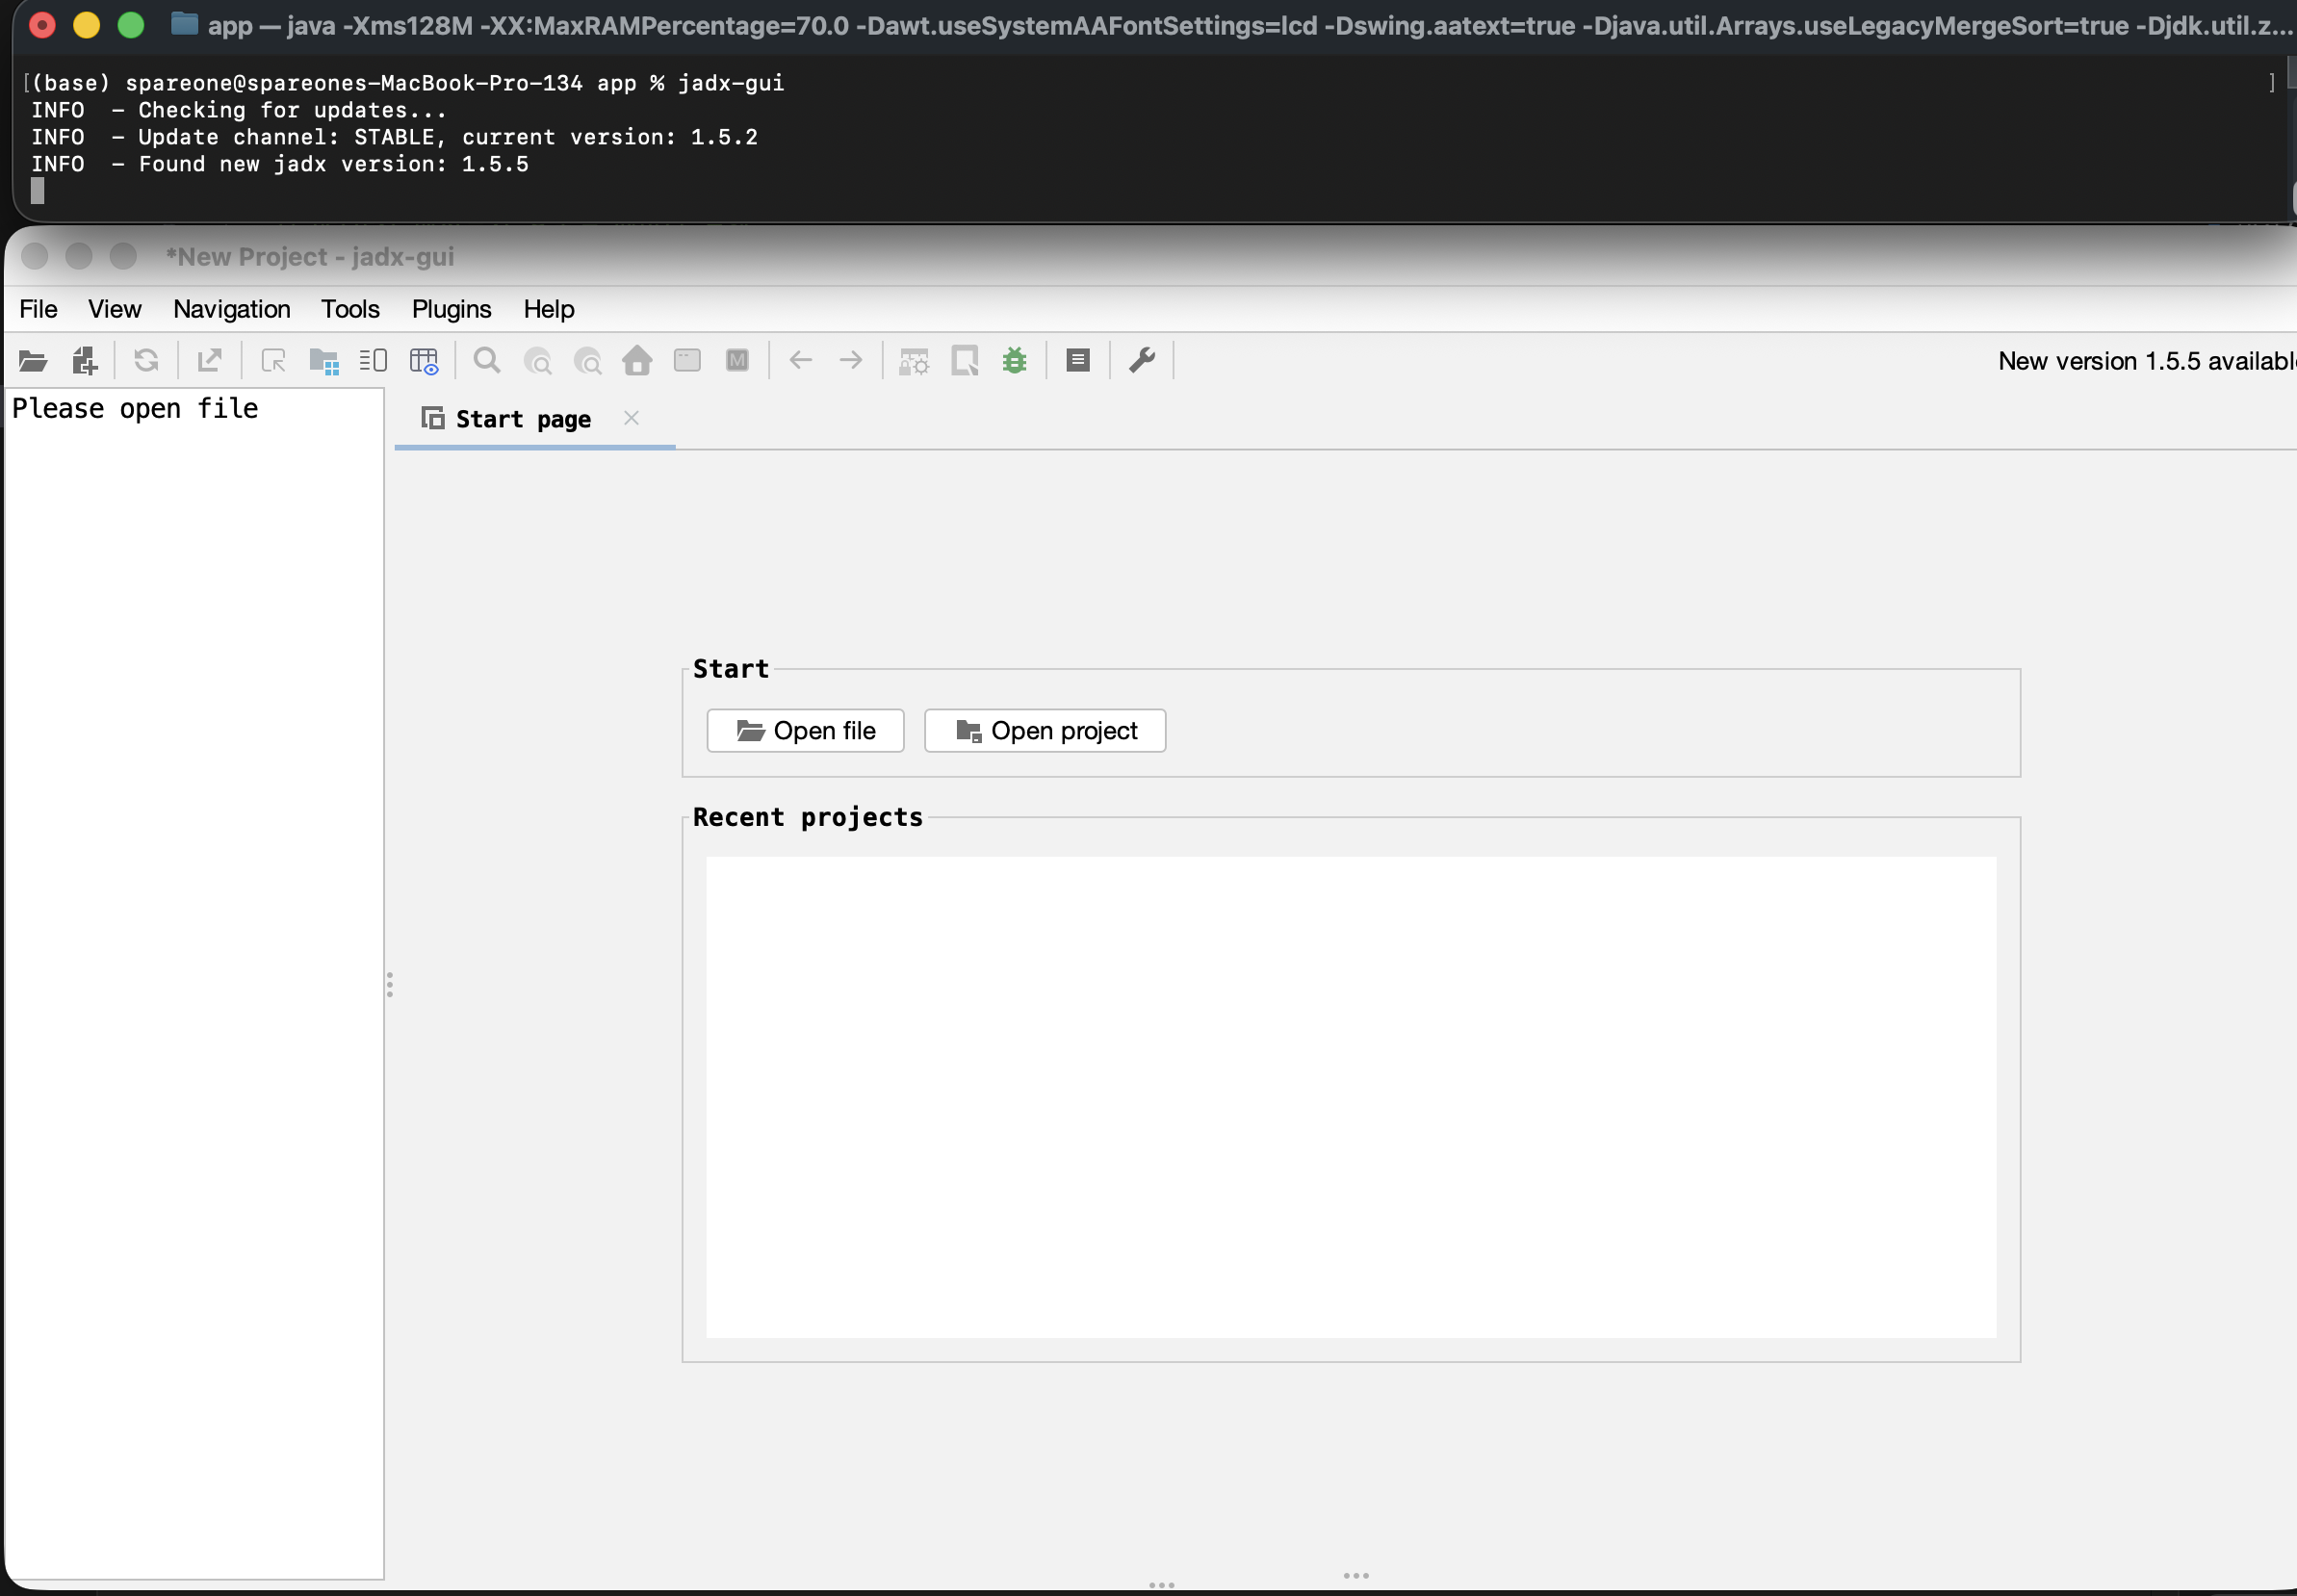
Task: Close the Start page tab
Action: (x=631, y=418)
